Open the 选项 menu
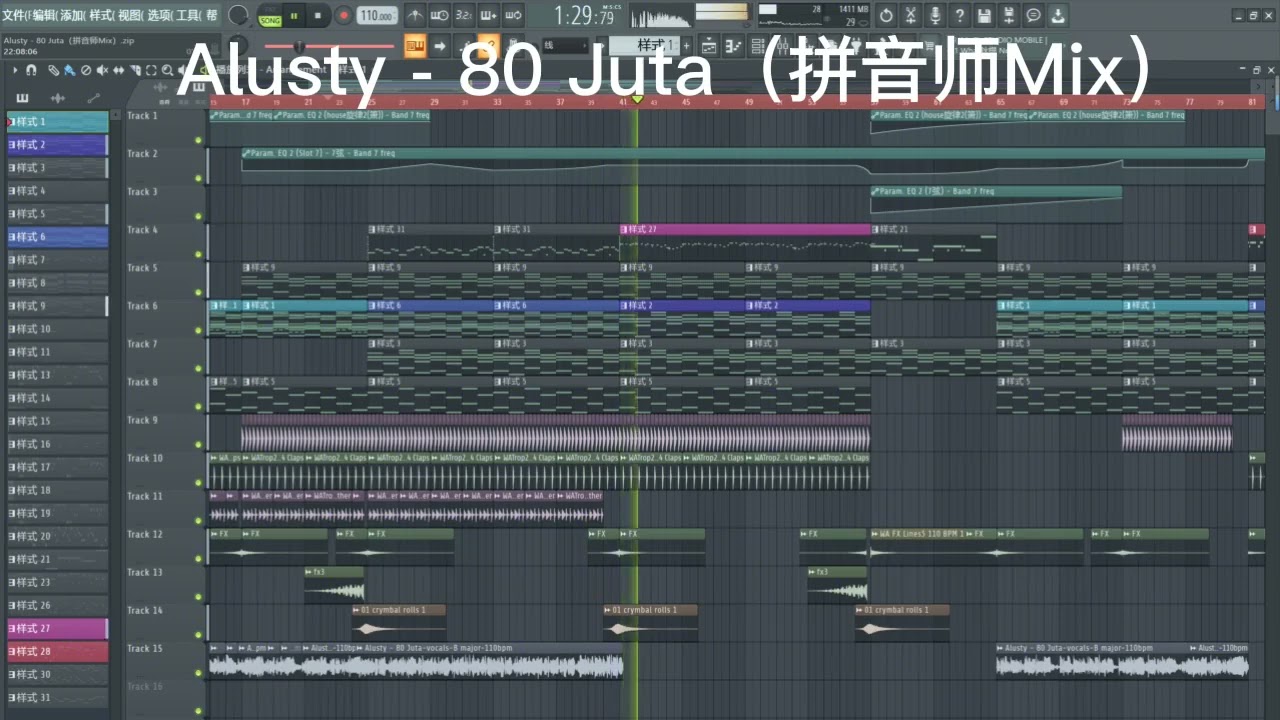1280x720 pixels. 159,15
